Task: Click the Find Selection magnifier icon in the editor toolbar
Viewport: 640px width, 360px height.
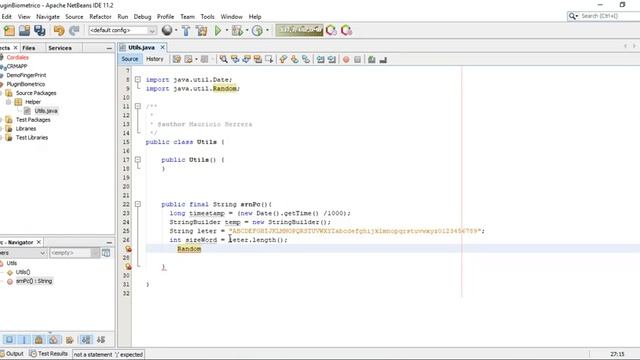Action: pyautogui.click(x=224, y=60)
